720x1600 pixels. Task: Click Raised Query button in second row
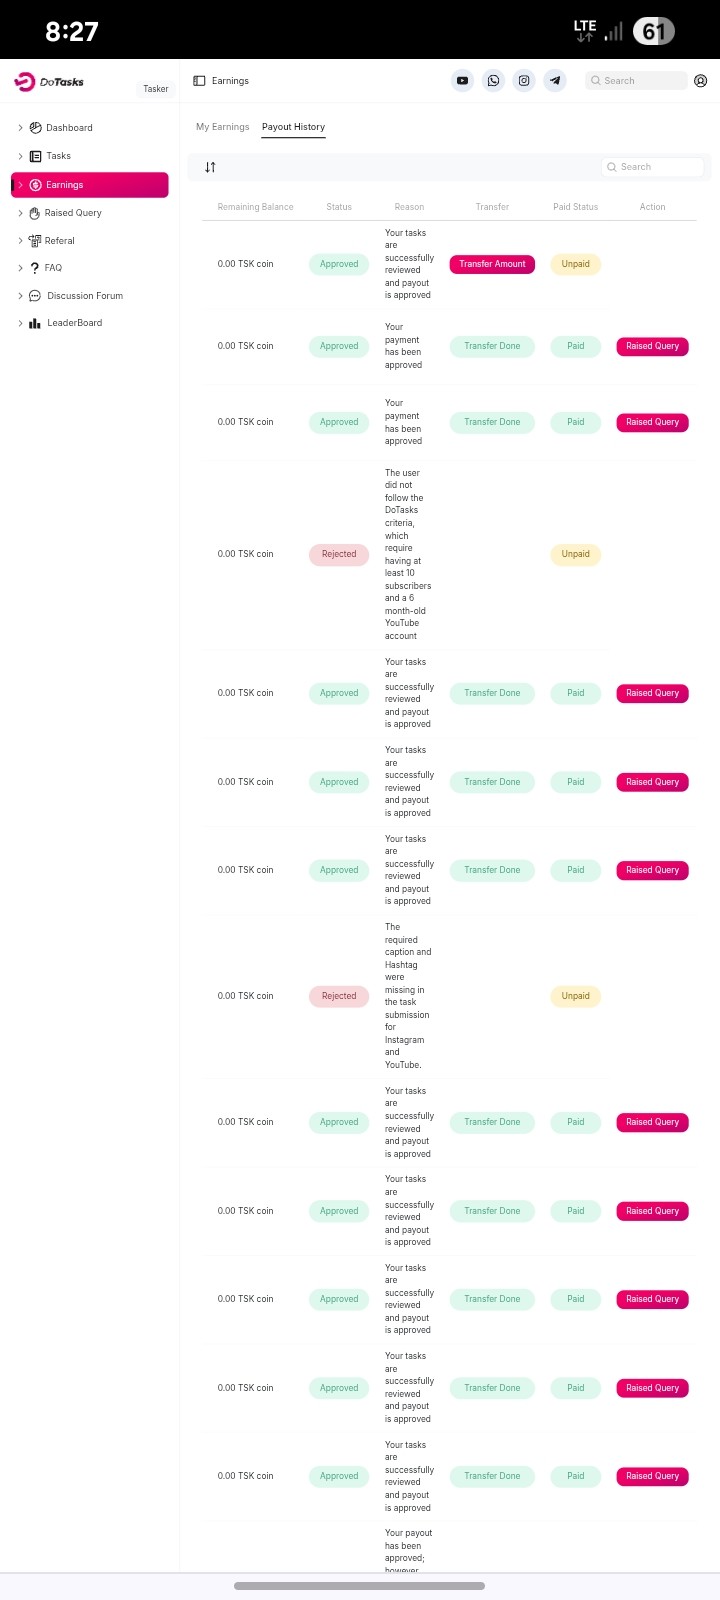click(x=652, y=346)
